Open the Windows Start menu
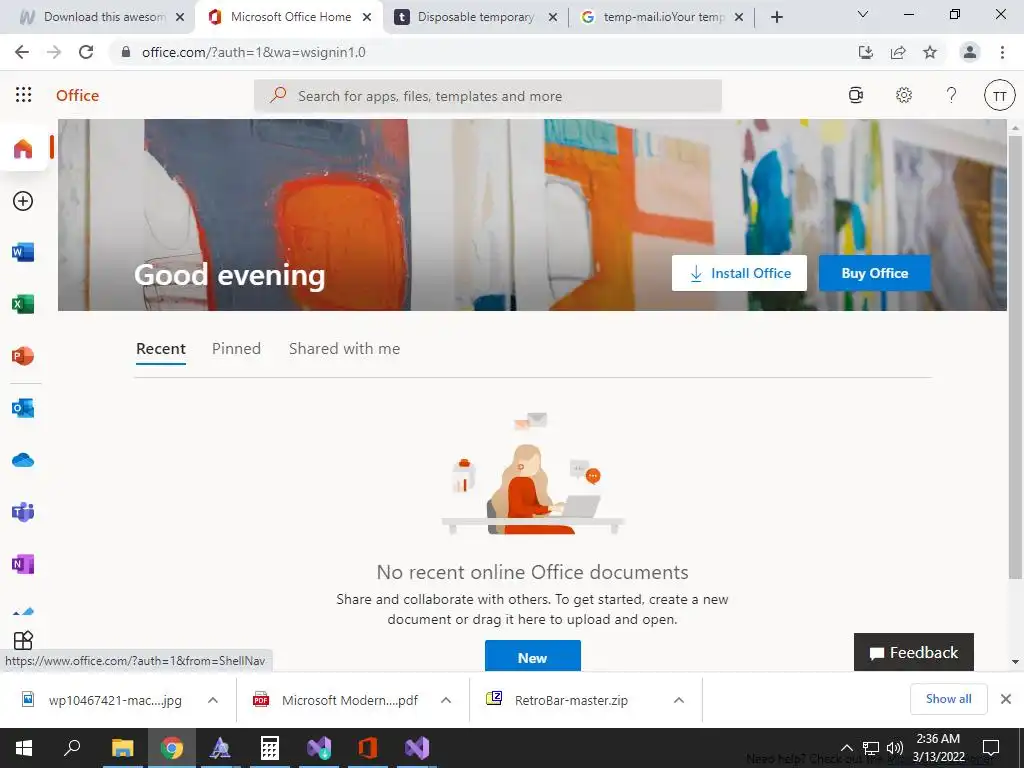This screenshot has width=1024, height=768. click(24, 748)
